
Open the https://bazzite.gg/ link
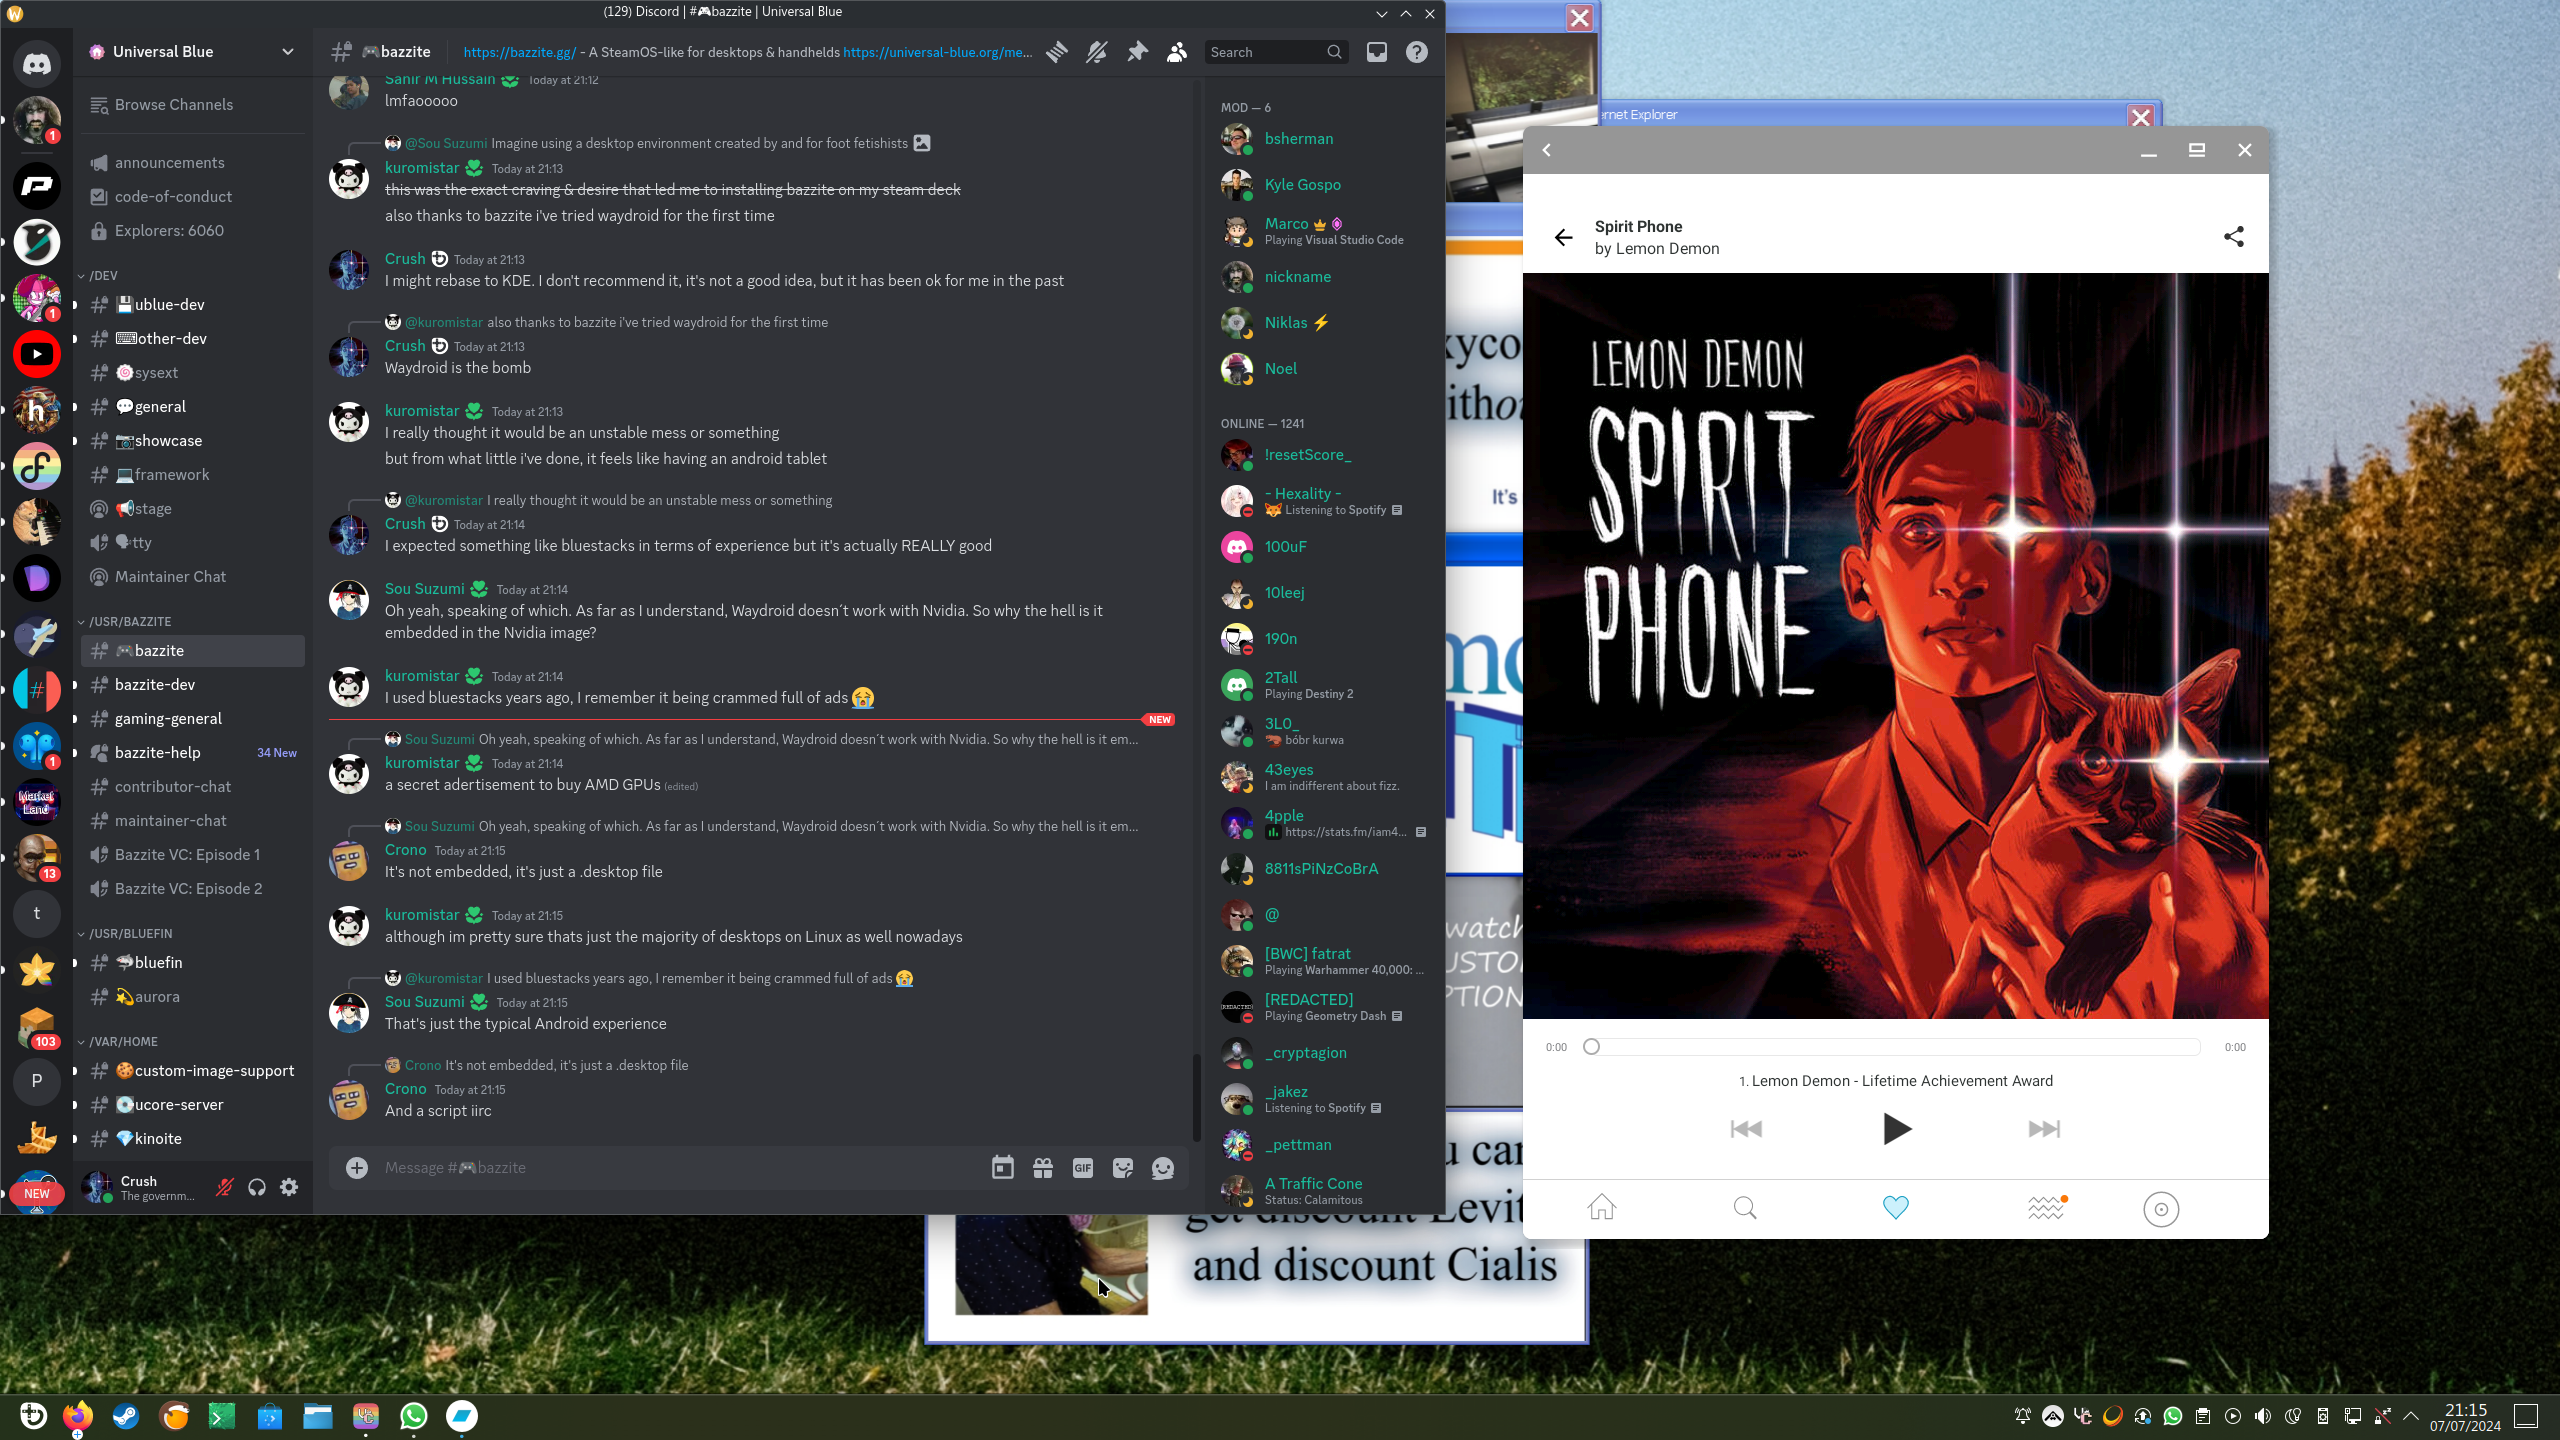(x=519, y=52)
